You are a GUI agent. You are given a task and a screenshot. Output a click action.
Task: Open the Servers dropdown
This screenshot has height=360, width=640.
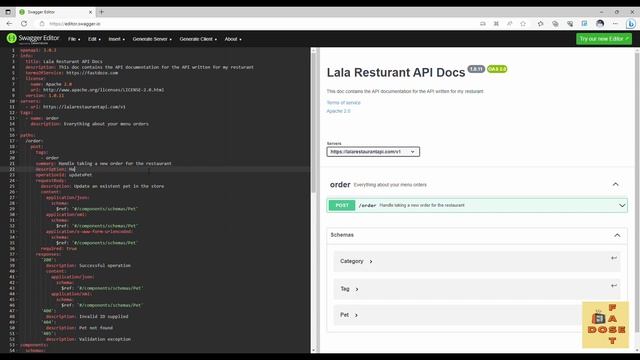pos(373,151)
